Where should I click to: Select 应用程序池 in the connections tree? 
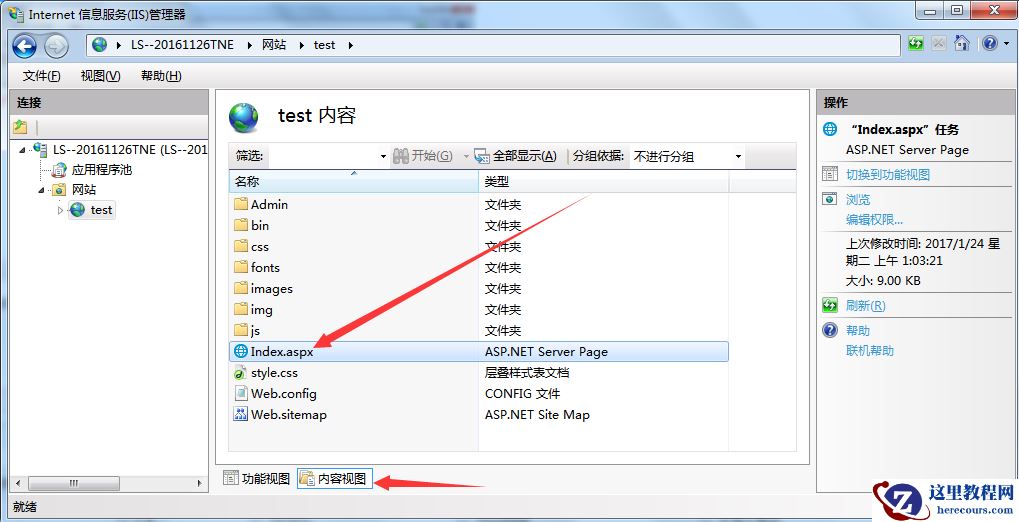[x=101, y=170]
